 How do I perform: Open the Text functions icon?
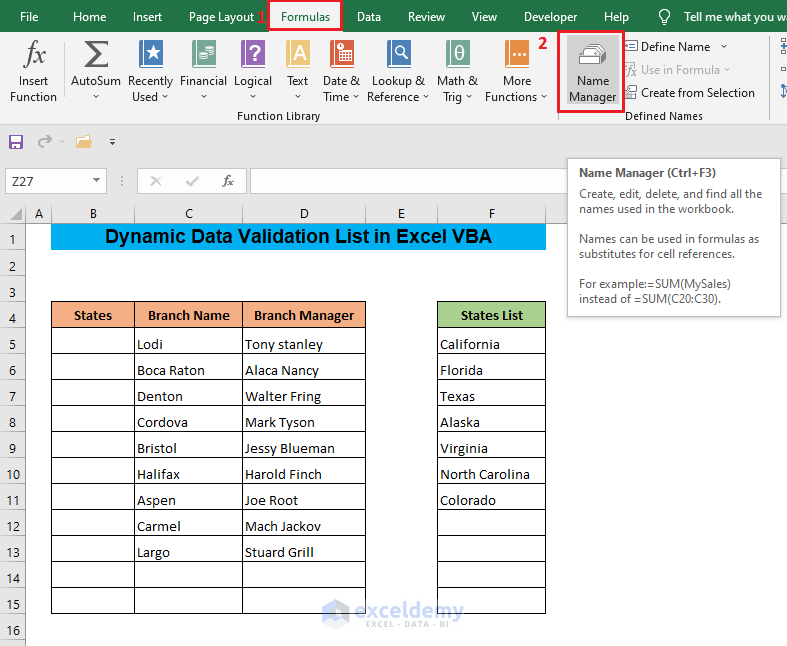298,70
